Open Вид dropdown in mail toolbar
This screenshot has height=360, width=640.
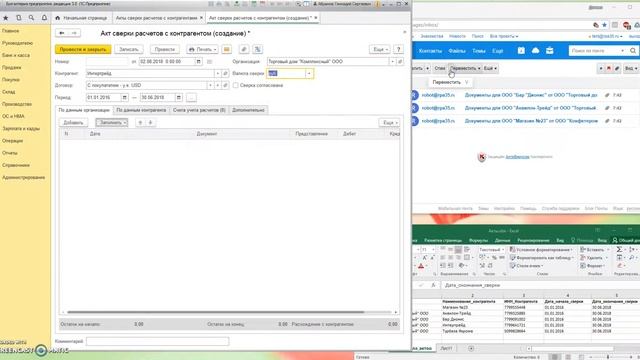point(631,68)
